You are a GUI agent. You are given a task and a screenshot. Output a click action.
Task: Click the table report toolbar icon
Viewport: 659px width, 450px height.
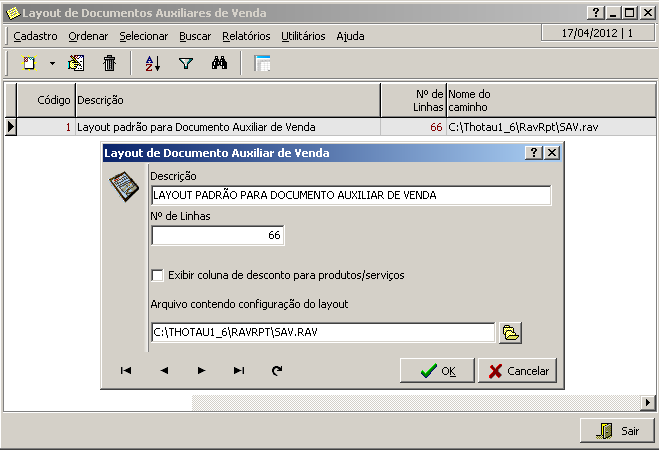coord(262,63)
